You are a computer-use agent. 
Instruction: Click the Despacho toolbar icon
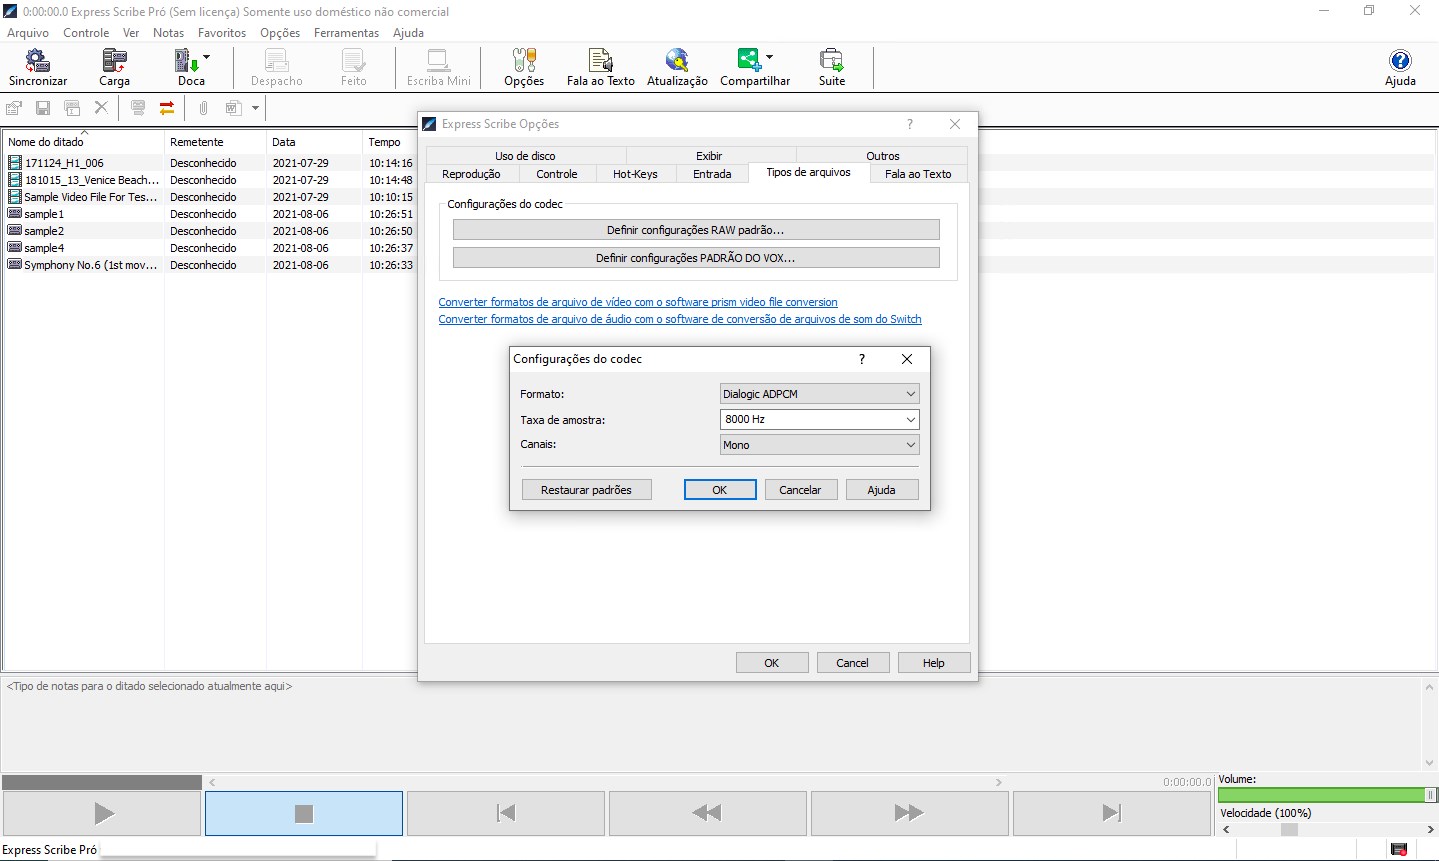[277, 67]
